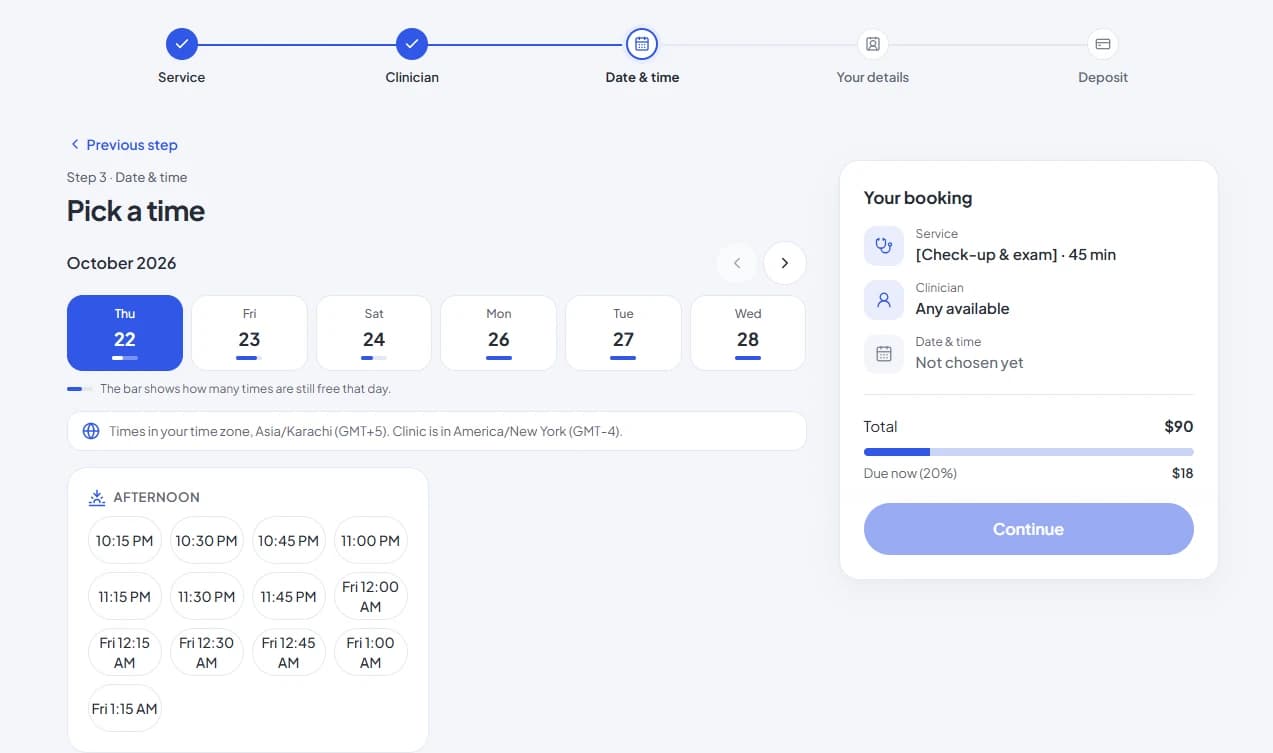The image size is (1273, 753).
Task: Select Tuesday 27 date card
Action: coord(623,333)
